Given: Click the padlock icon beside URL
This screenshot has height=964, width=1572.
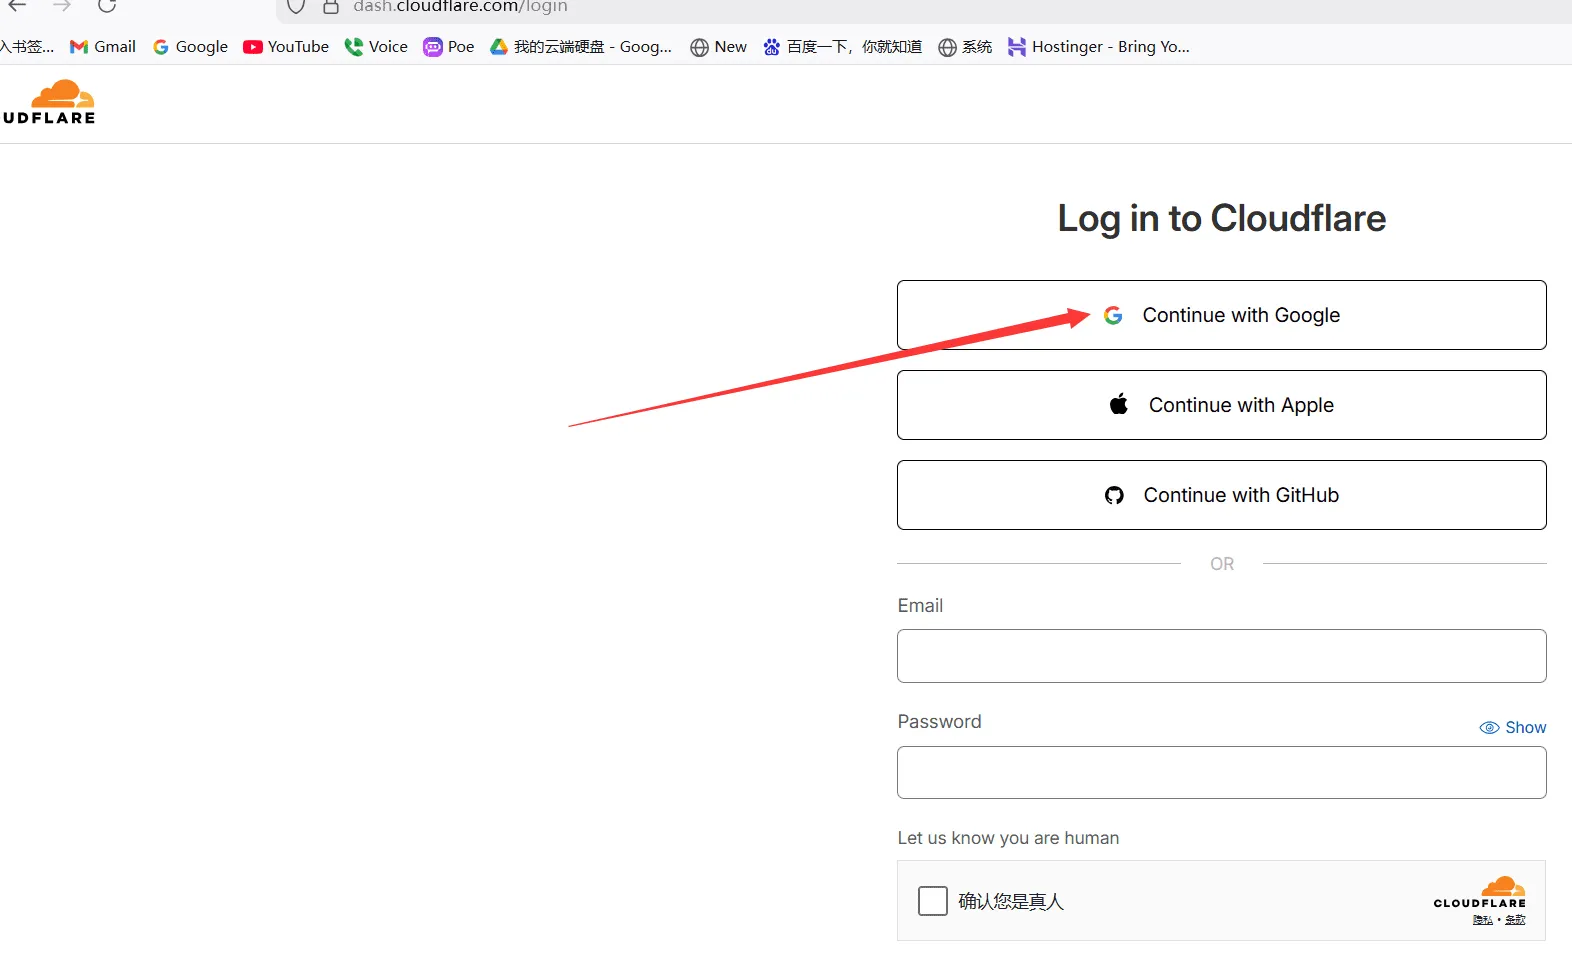Looking at the screenshot, I should coord(331,7).
